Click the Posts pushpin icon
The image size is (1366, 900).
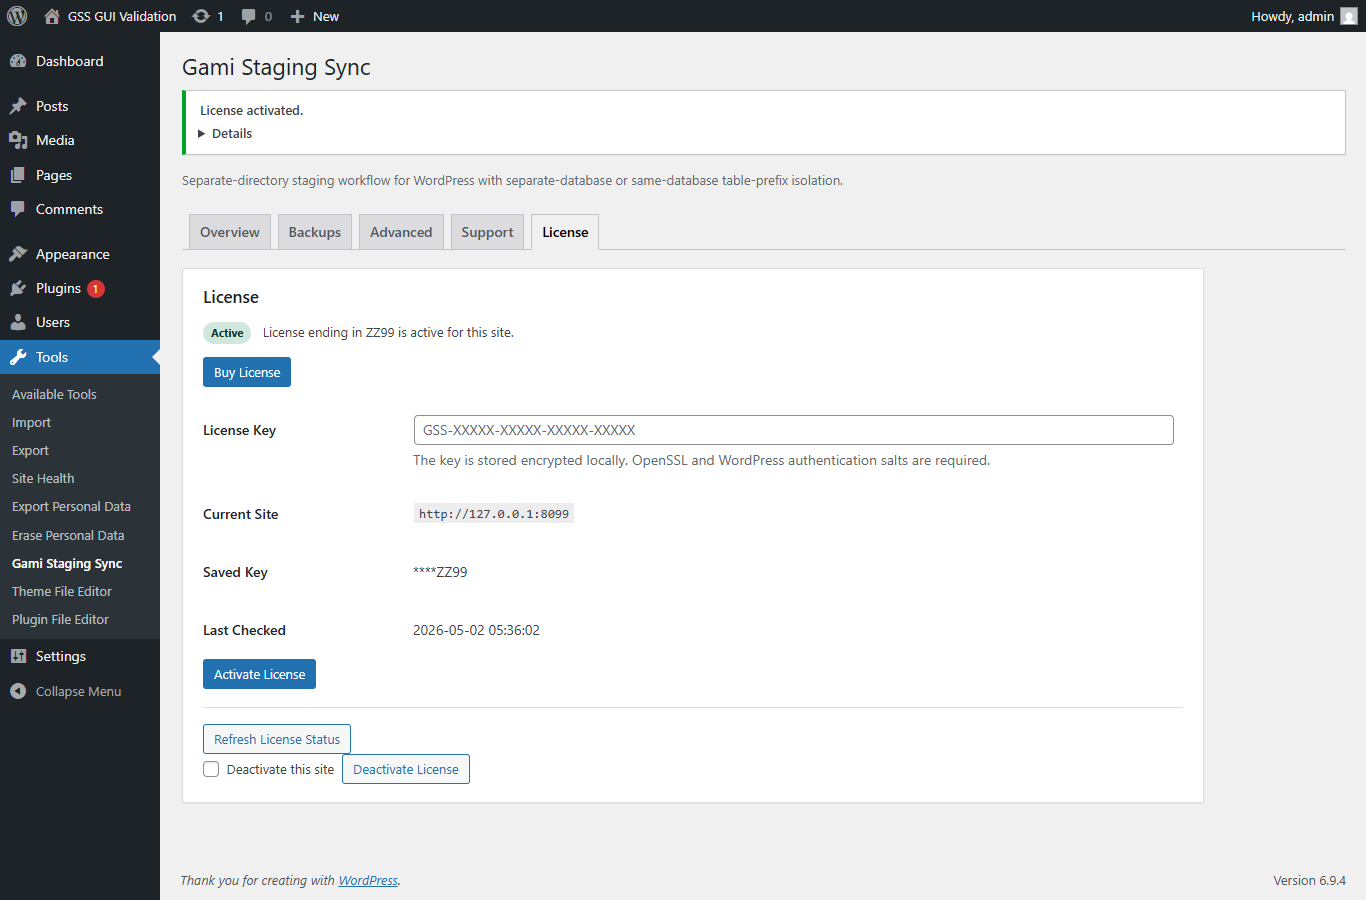tap(18, 106)
